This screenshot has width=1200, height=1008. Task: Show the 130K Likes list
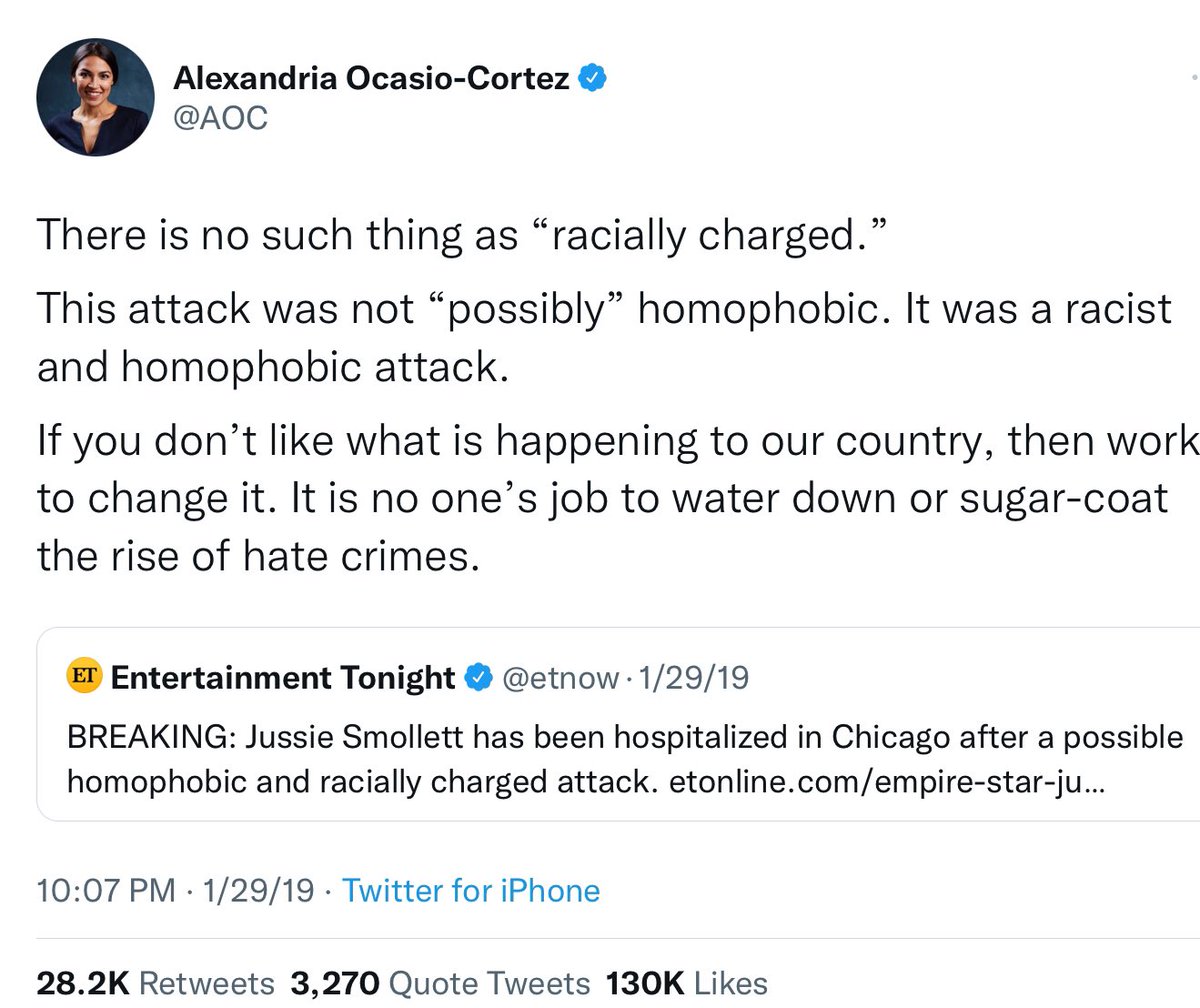[684, 983]
